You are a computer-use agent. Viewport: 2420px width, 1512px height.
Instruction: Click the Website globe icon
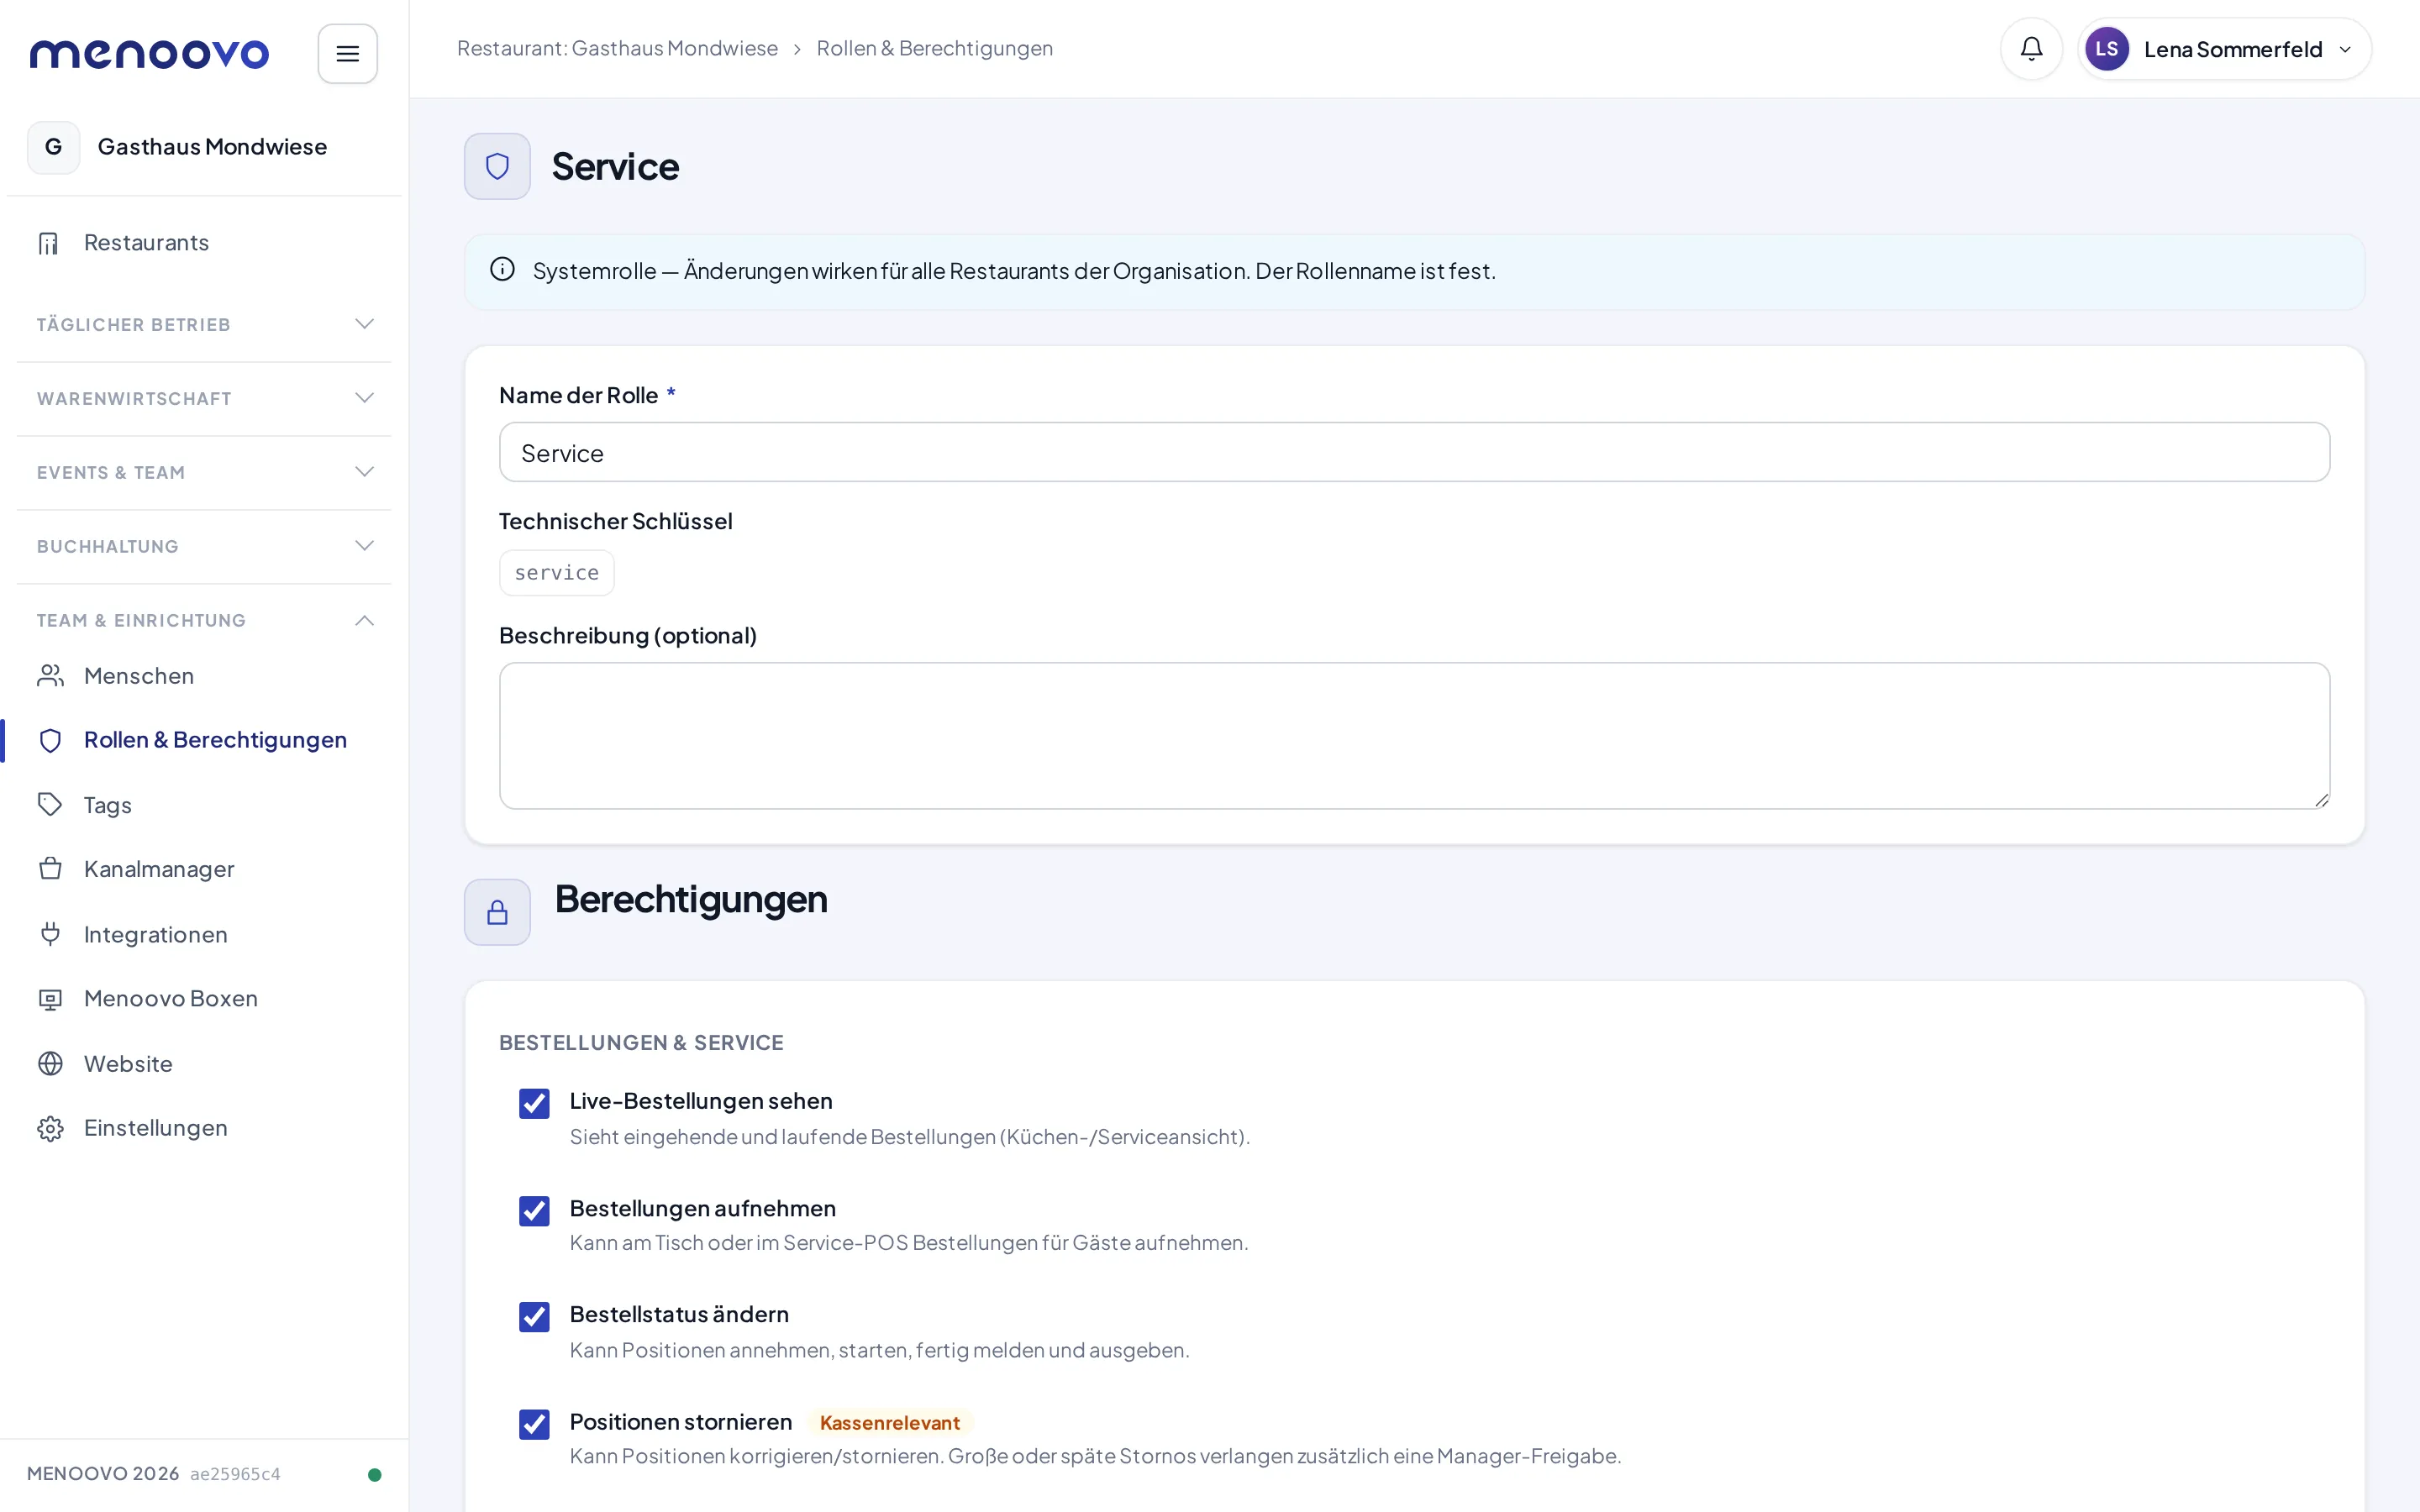[50, 1064]
